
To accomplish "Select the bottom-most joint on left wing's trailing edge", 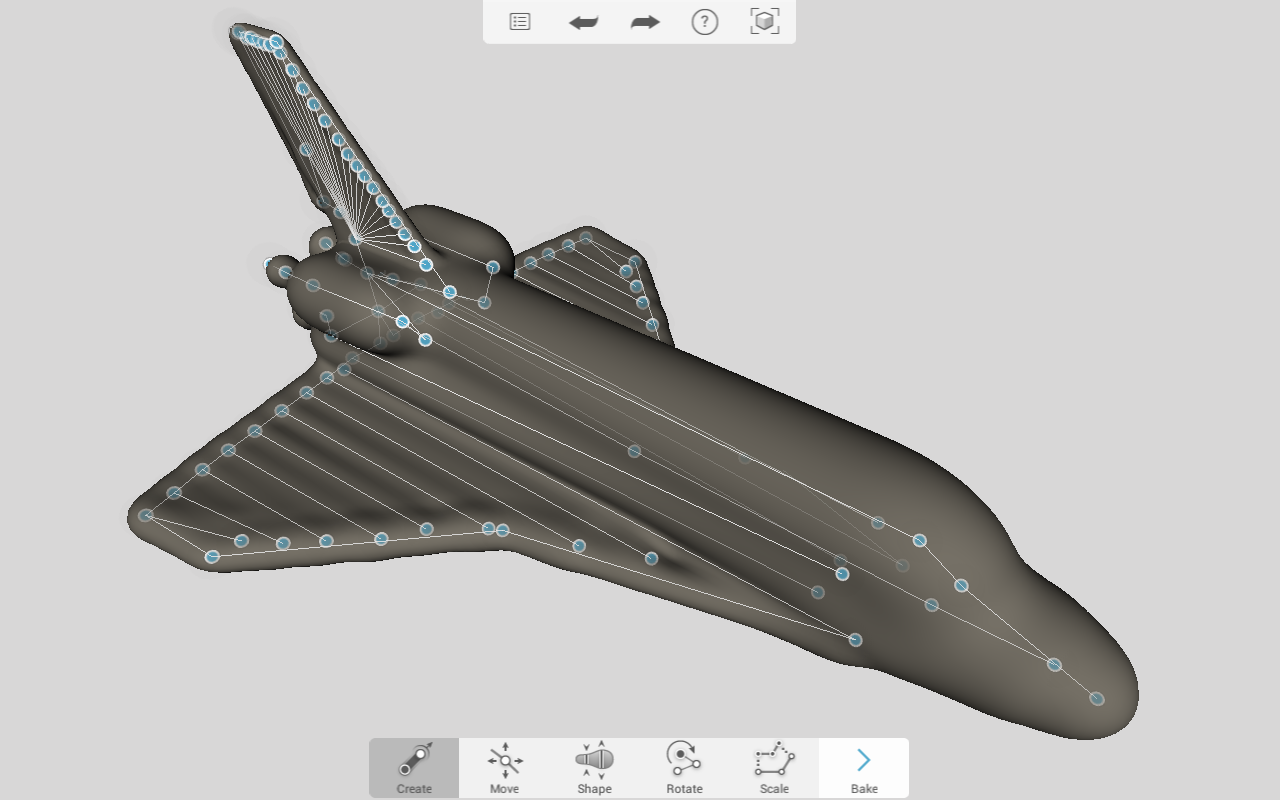I will tap(212, 557).
